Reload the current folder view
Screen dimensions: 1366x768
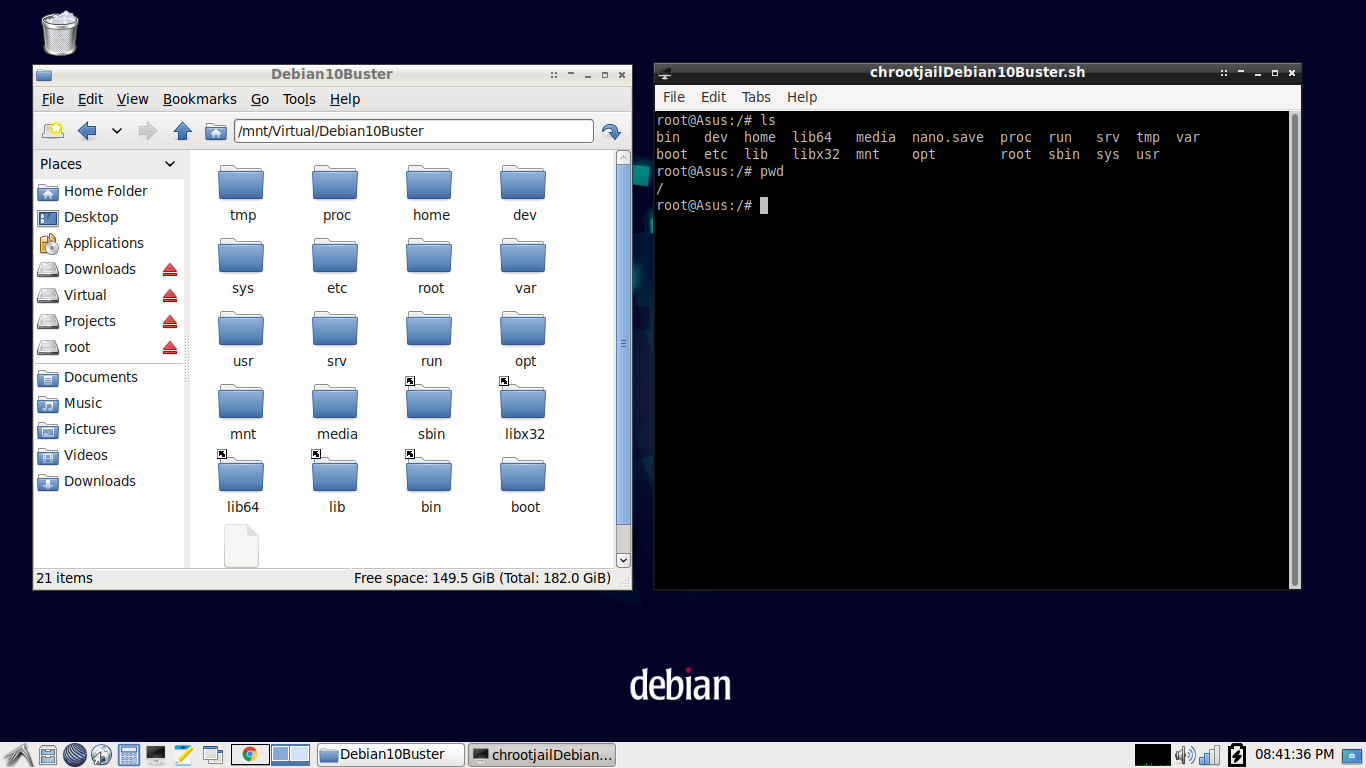611,130
